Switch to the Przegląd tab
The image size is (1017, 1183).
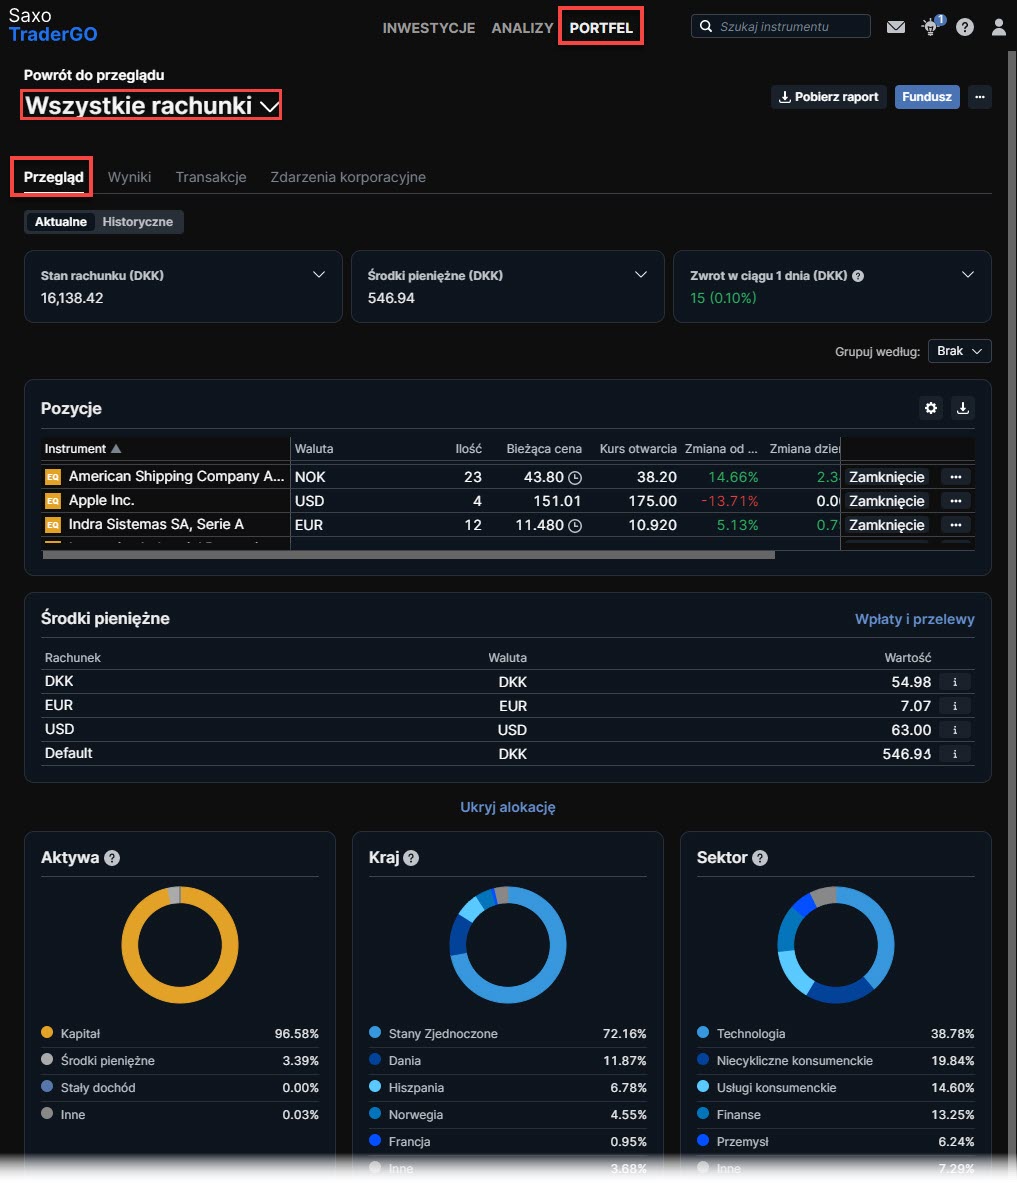point(53,177)
